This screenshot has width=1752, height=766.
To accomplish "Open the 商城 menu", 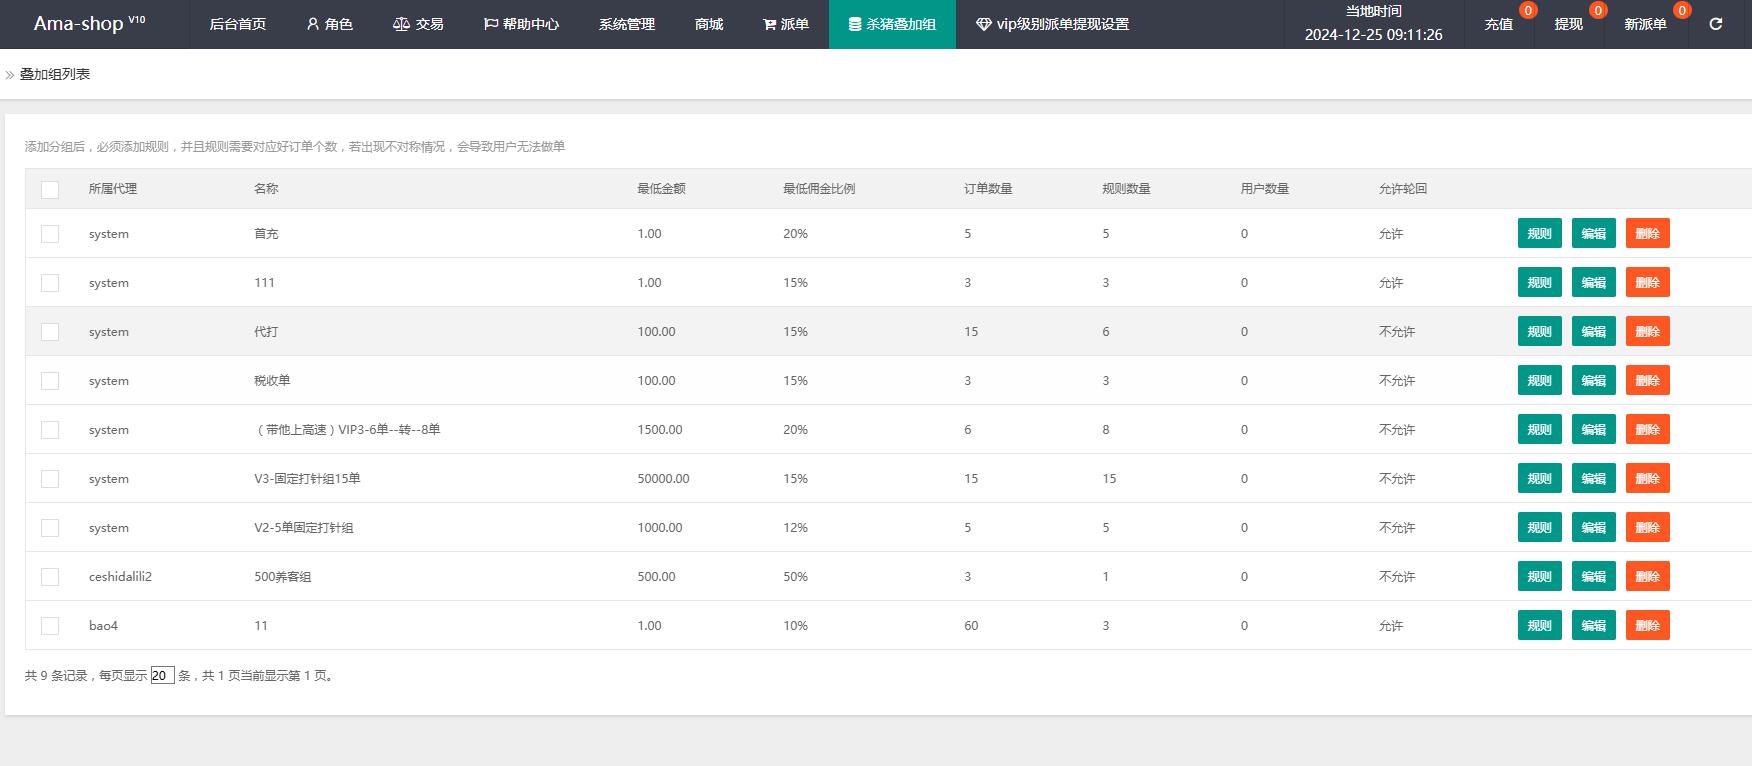I will [709, 24].
